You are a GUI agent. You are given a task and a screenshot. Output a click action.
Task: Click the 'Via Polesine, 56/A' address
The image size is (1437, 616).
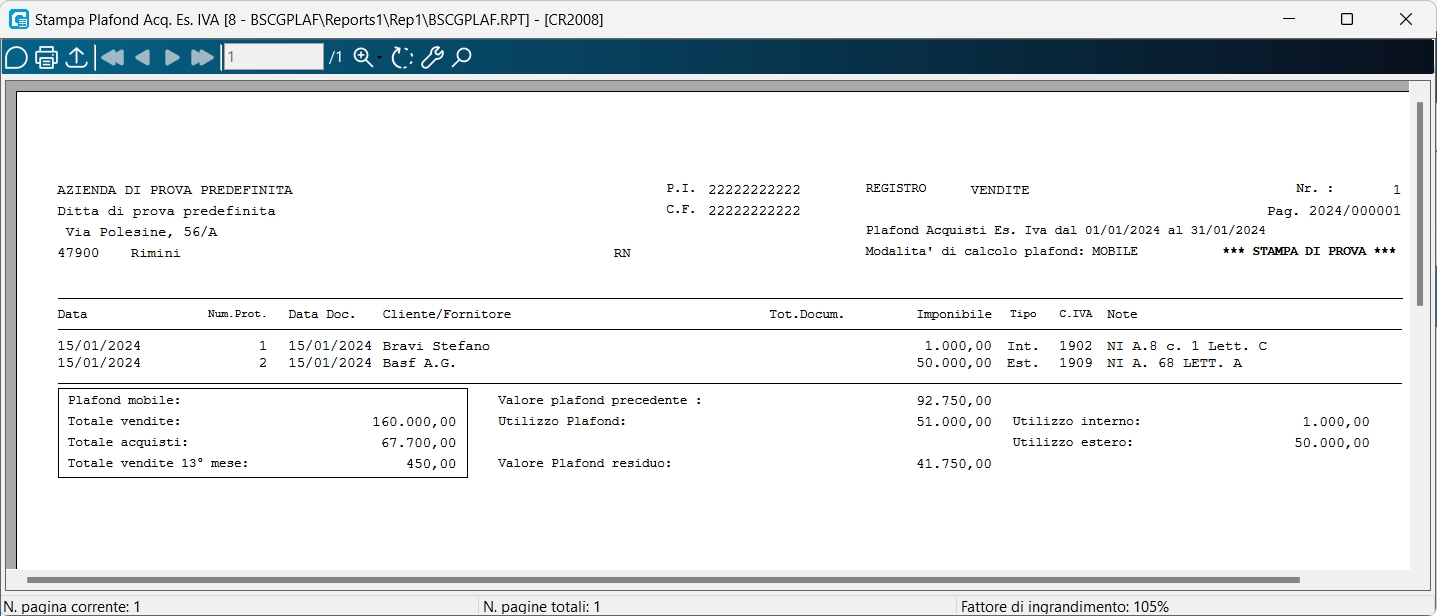(x=141, y=232)
